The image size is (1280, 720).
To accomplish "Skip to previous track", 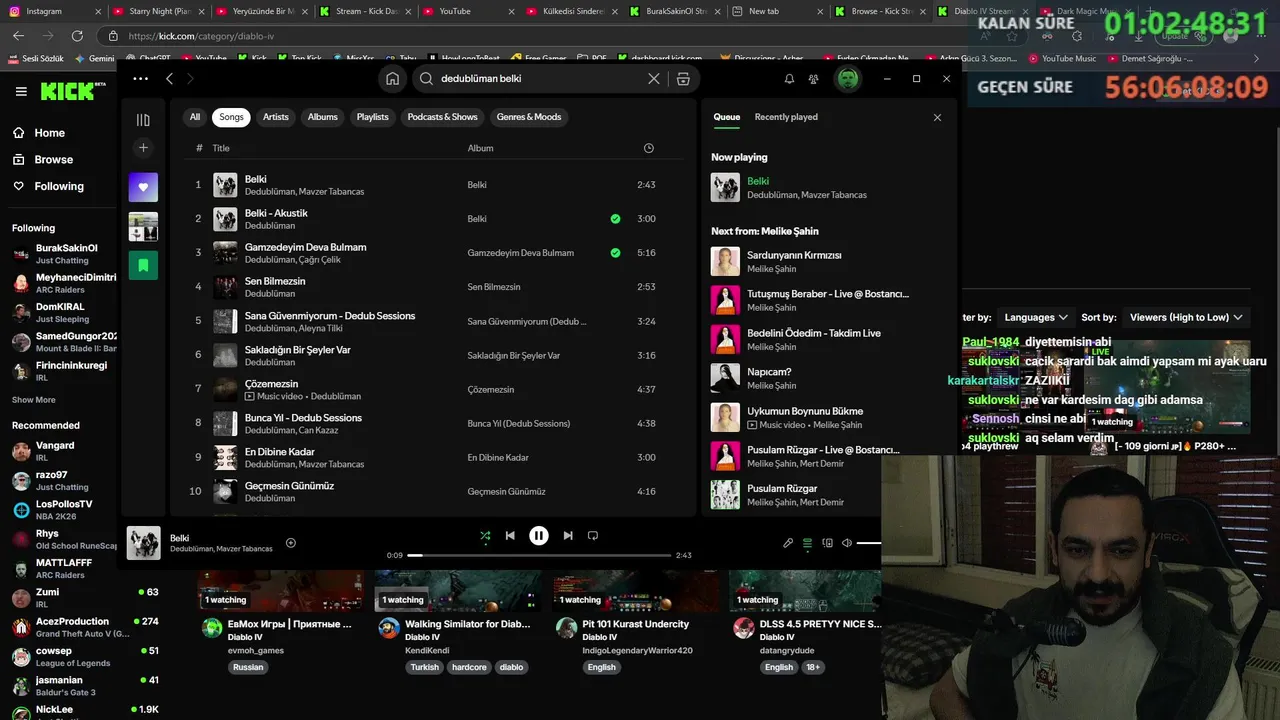I will pyautogui.click(x=510, y=536).
